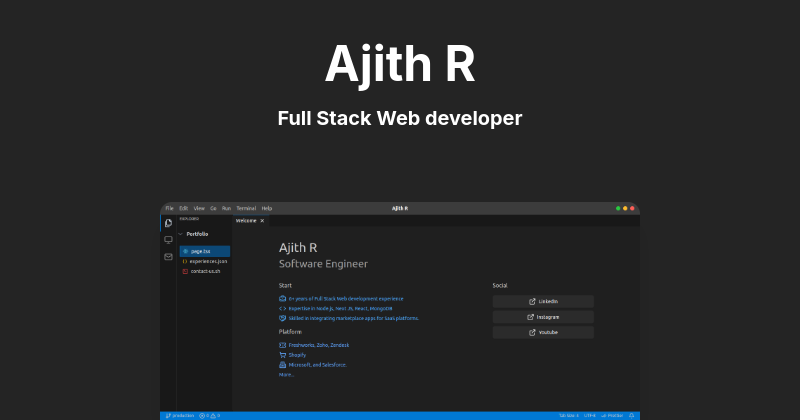
Task: Click the notification bell in status bar
Action: click(632, 416)
